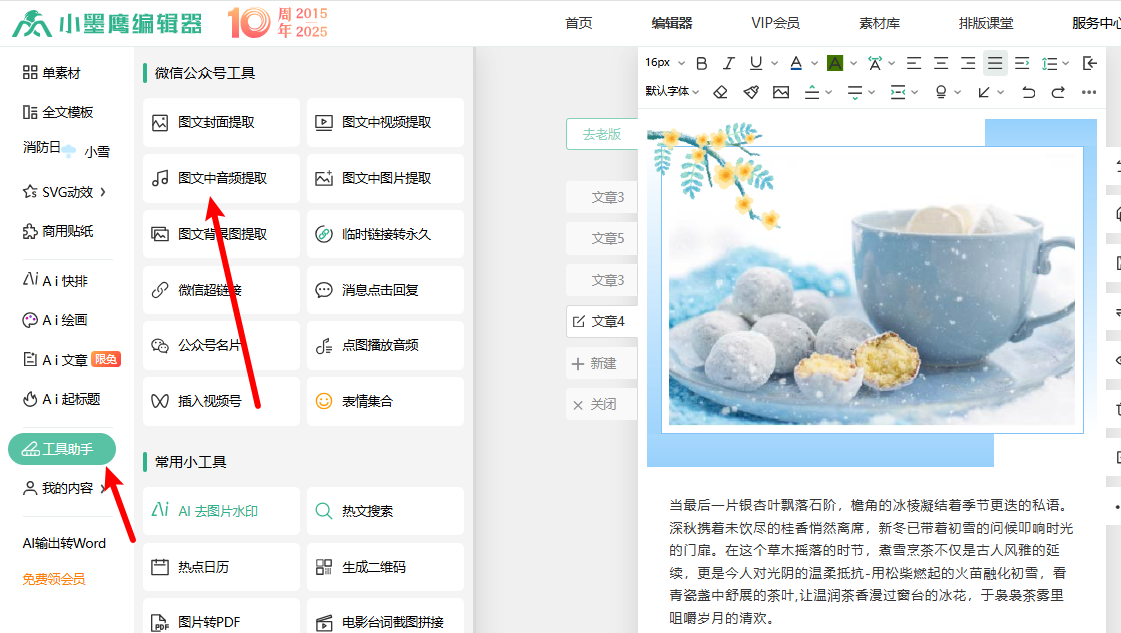Open the three-dots more tools icon
The height and width of the screenshot is (633, 1121).
click(x=1089, y=92)
